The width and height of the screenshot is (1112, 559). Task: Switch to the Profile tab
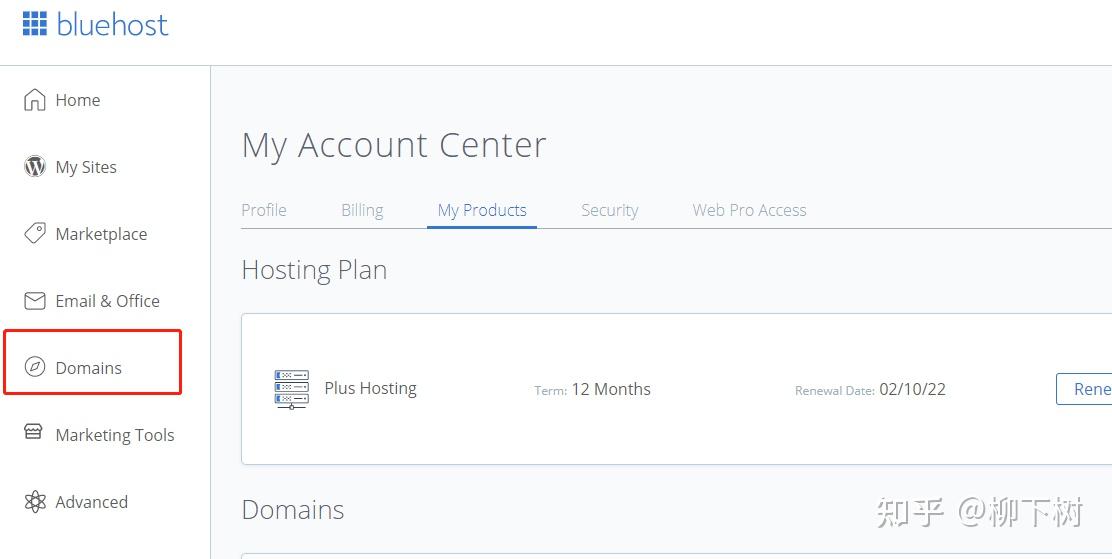264,210
